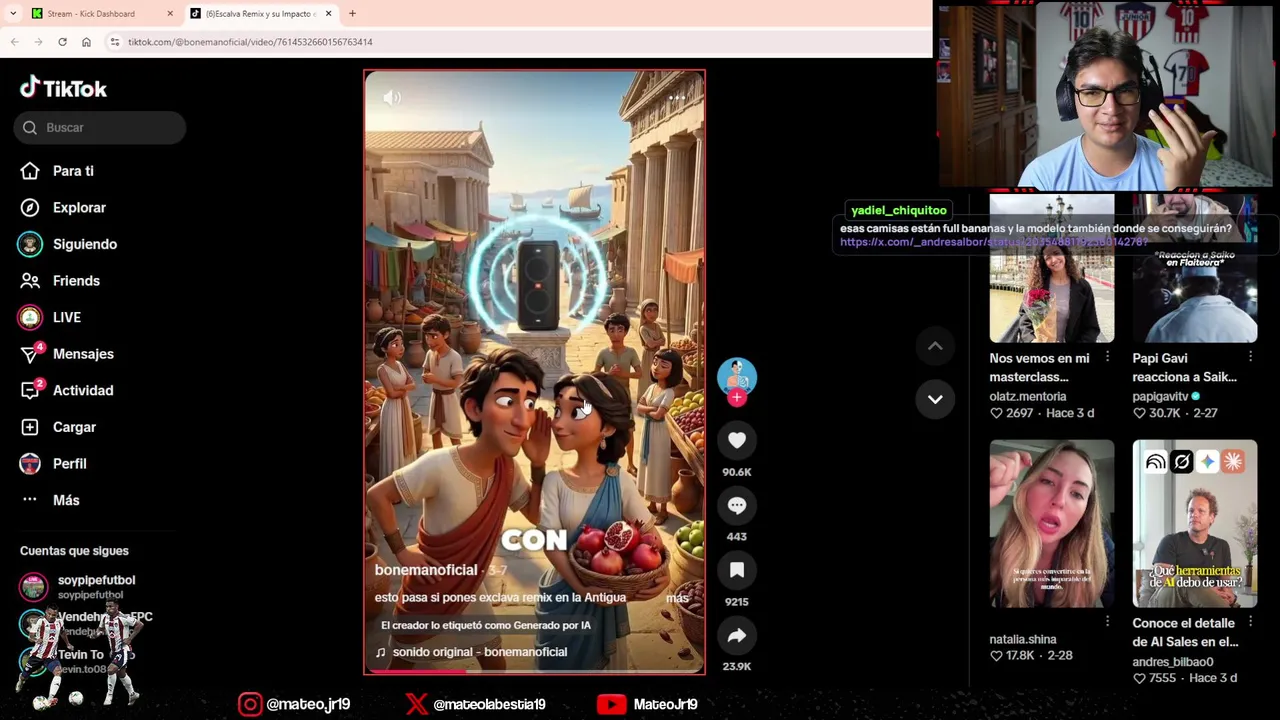
Task: Open the olatz.mentoria author link
Action: (1027, 396)
